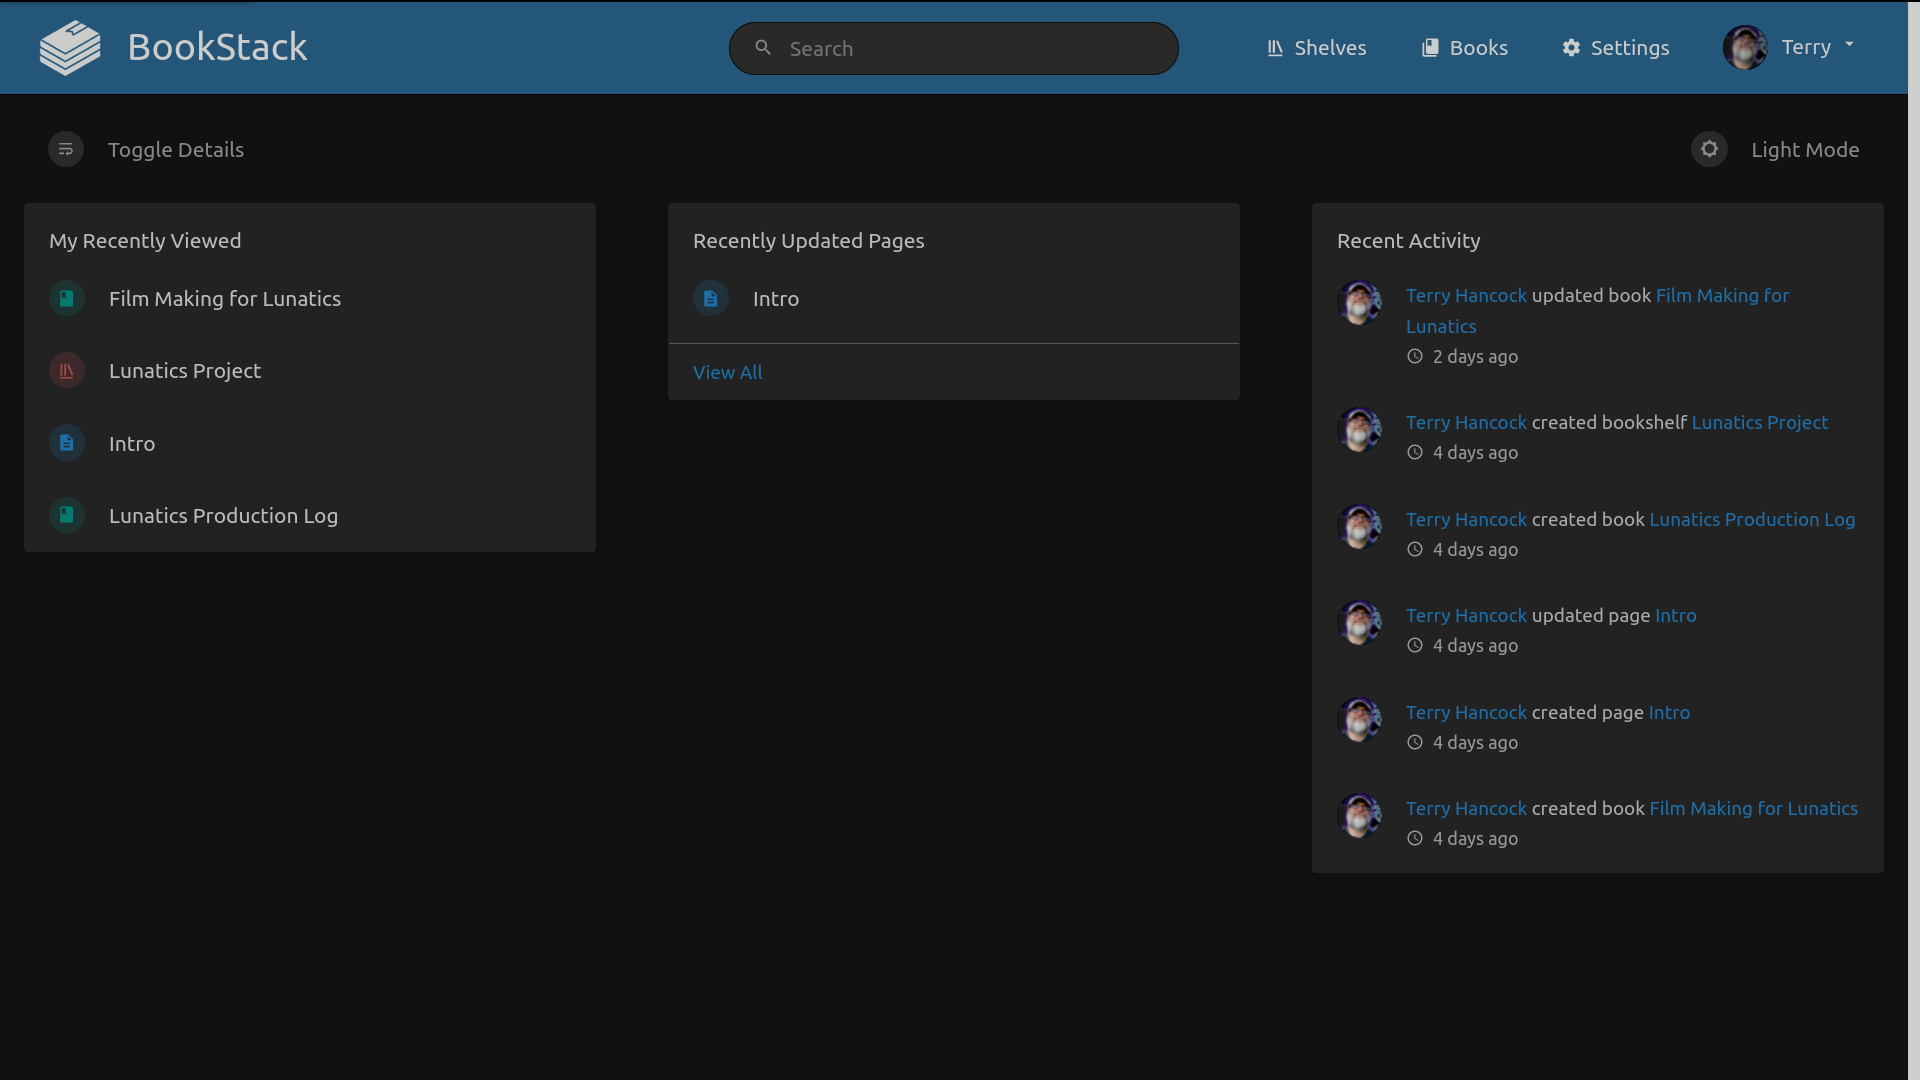
Task: Click Lunatics Project bookshelf icon
Action: click(67, 371)
